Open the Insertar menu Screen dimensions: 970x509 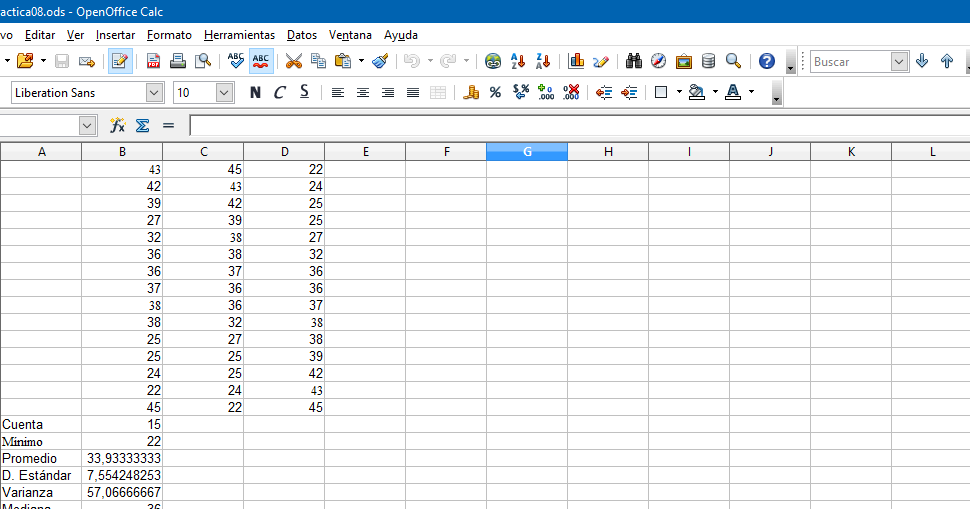point(115,35)
